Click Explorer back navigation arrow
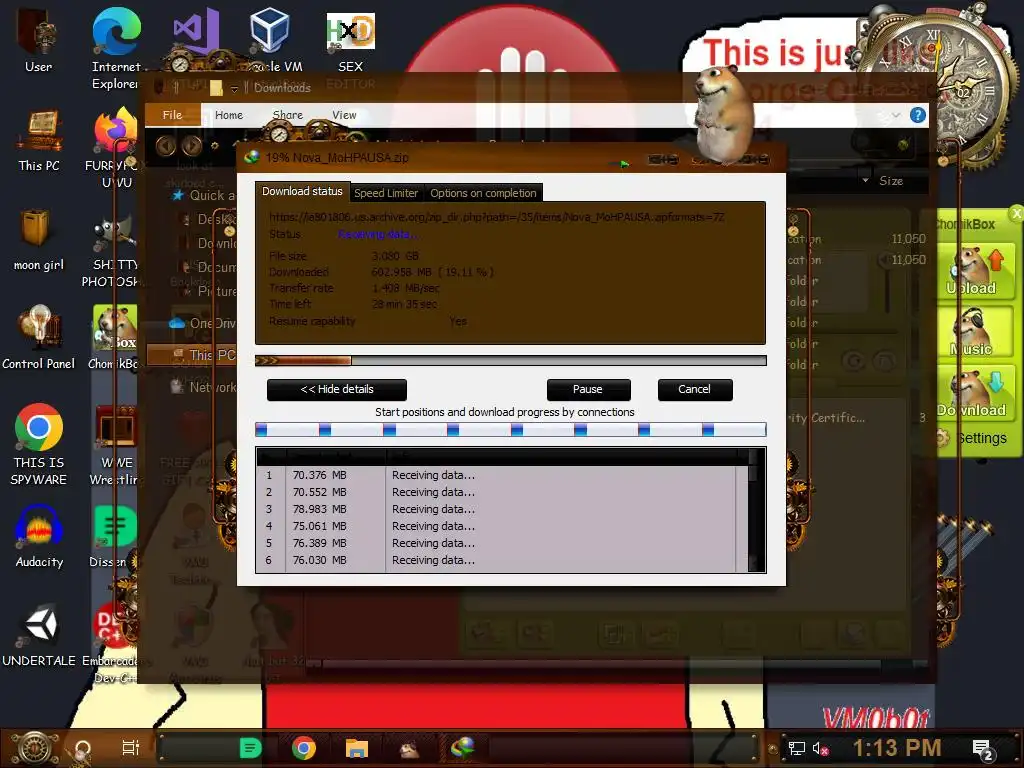 [x=165, y=146]
